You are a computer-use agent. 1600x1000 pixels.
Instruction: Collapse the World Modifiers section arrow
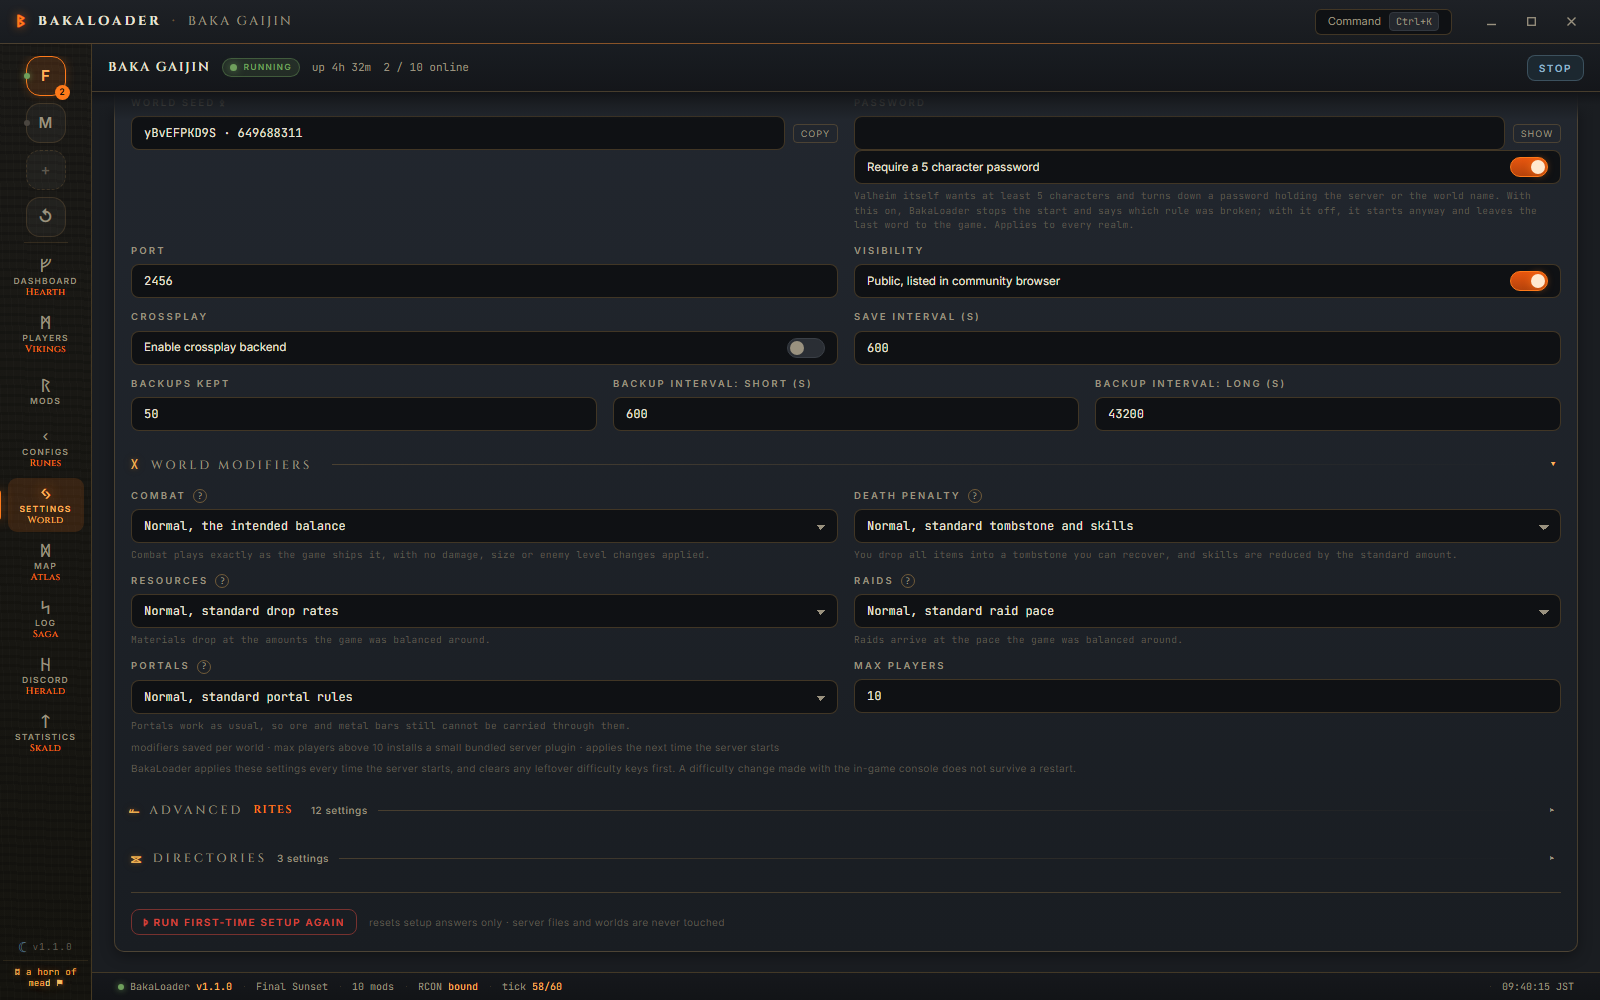1553,464
